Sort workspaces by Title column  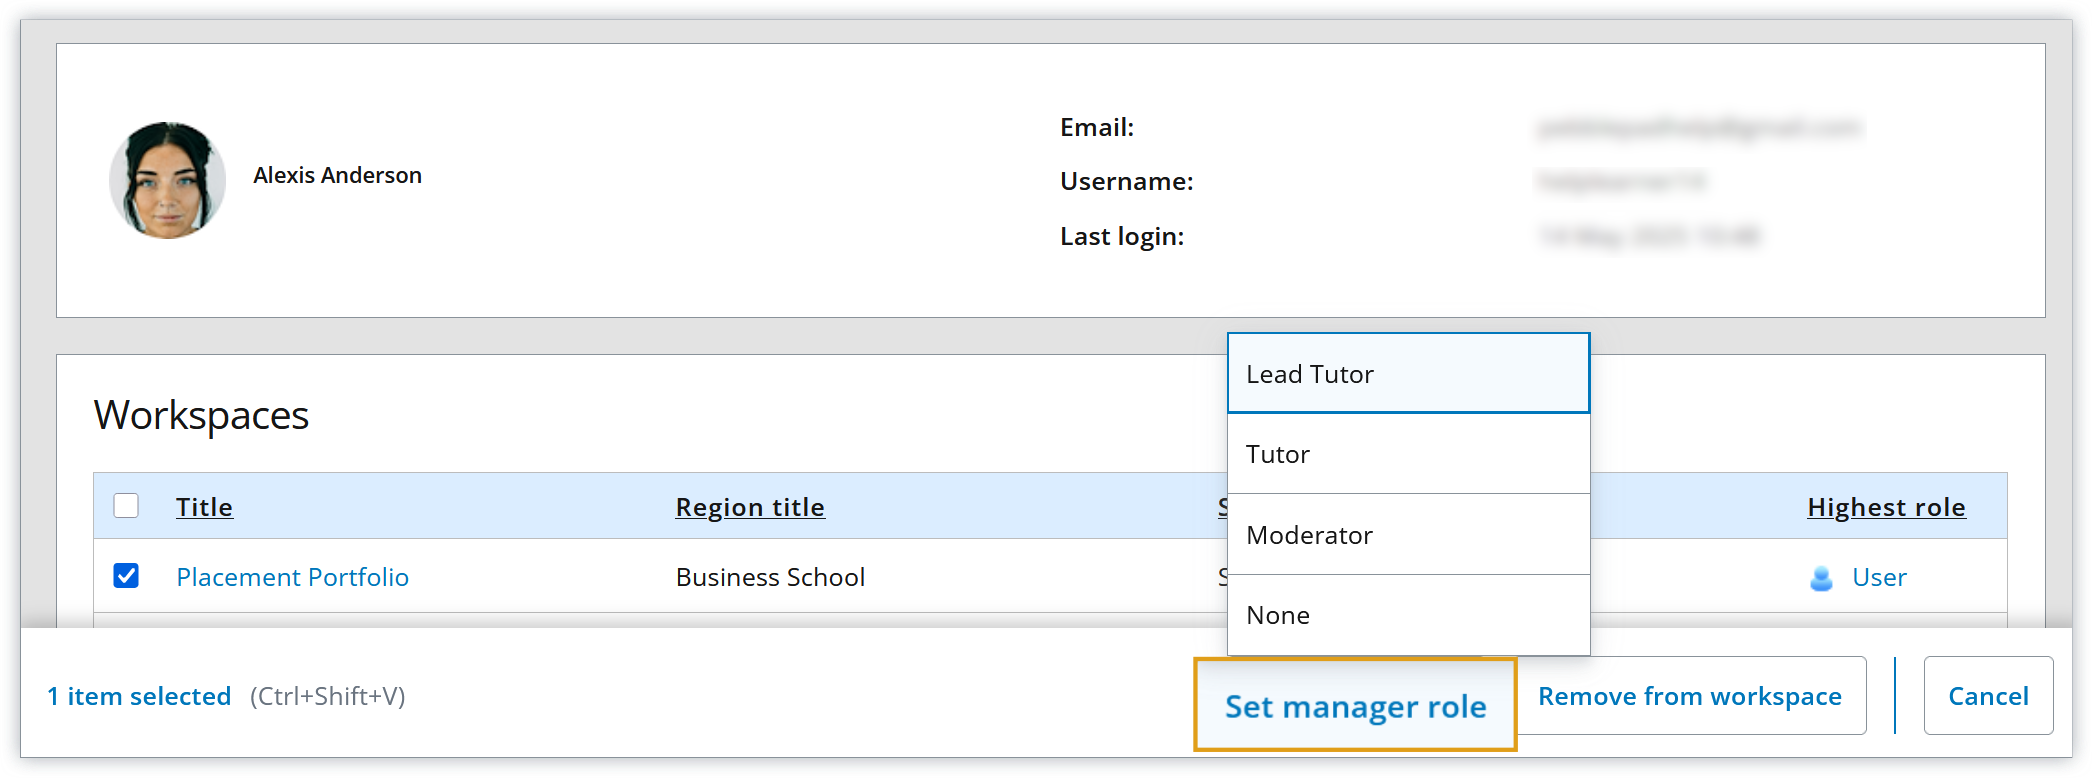(204, 507)
